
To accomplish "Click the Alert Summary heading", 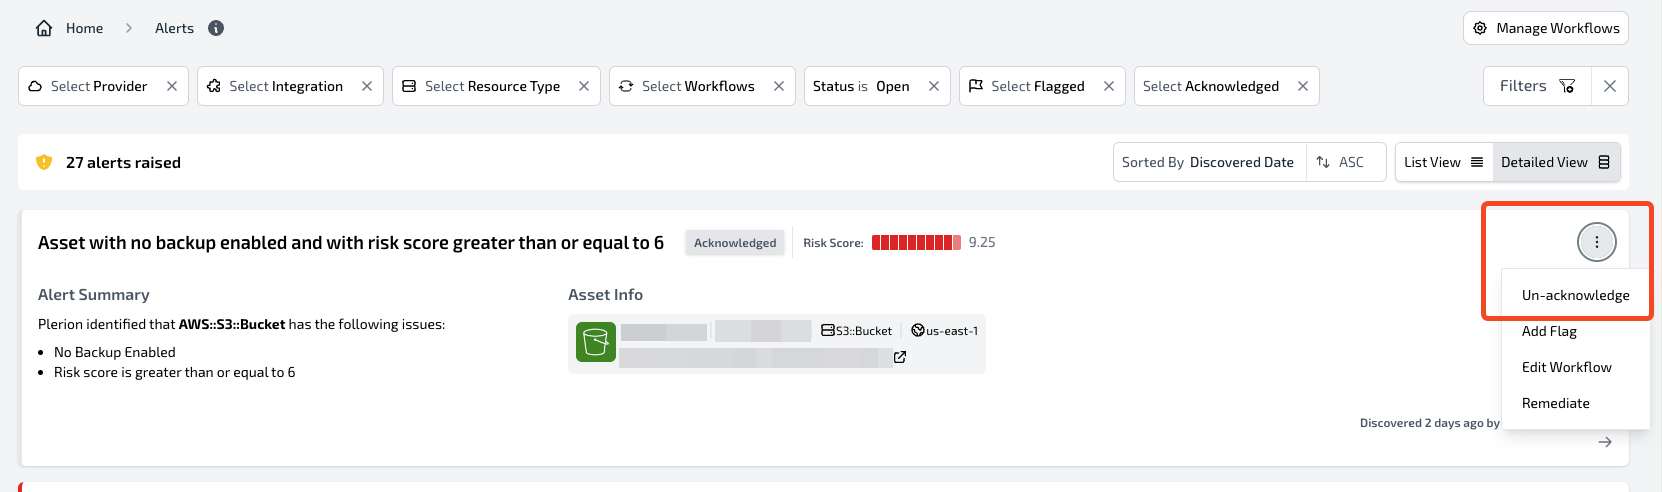I will point(94,294).
